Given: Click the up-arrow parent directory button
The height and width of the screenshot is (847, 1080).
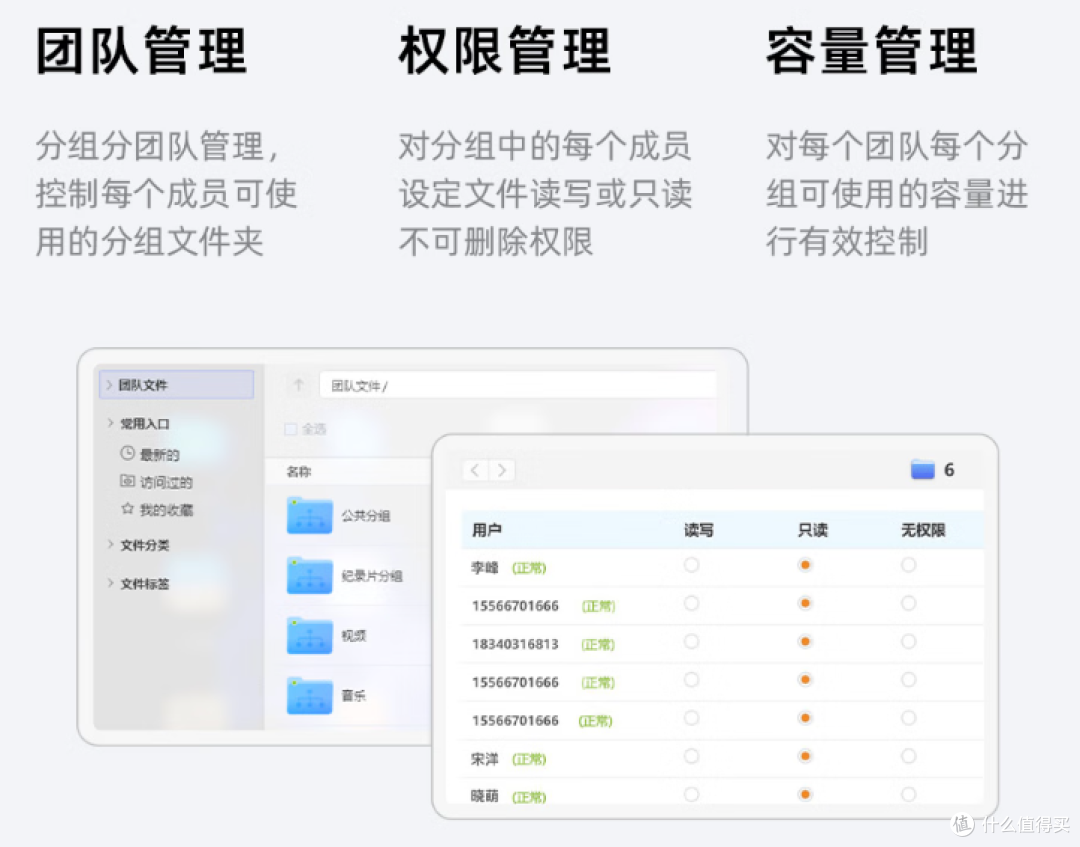Looking at the screenshot, I should [298, 385].
